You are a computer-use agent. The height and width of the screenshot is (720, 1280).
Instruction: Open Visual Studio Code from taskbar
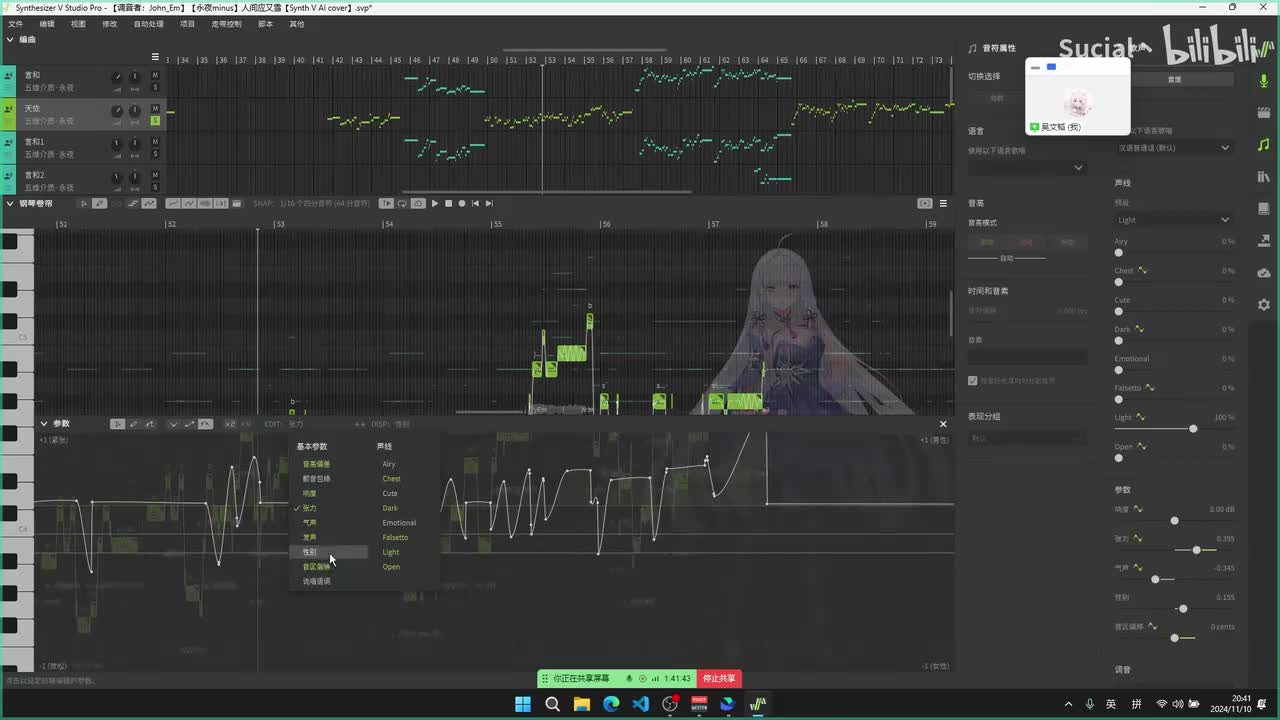(641, 704)
